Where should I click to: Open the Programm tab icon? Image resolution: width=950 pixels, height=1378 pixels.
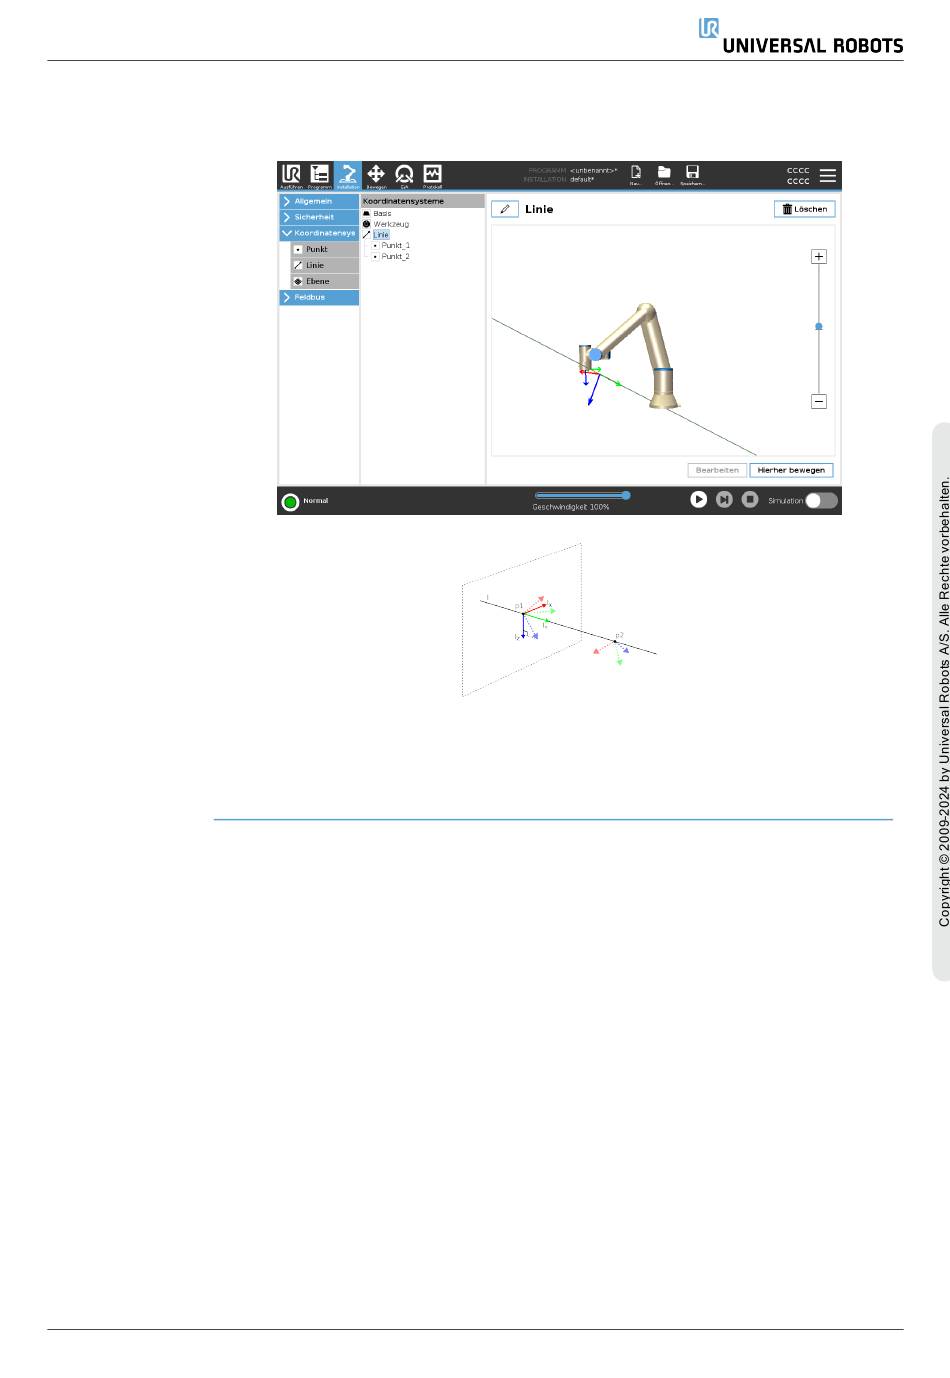point(319,175)
